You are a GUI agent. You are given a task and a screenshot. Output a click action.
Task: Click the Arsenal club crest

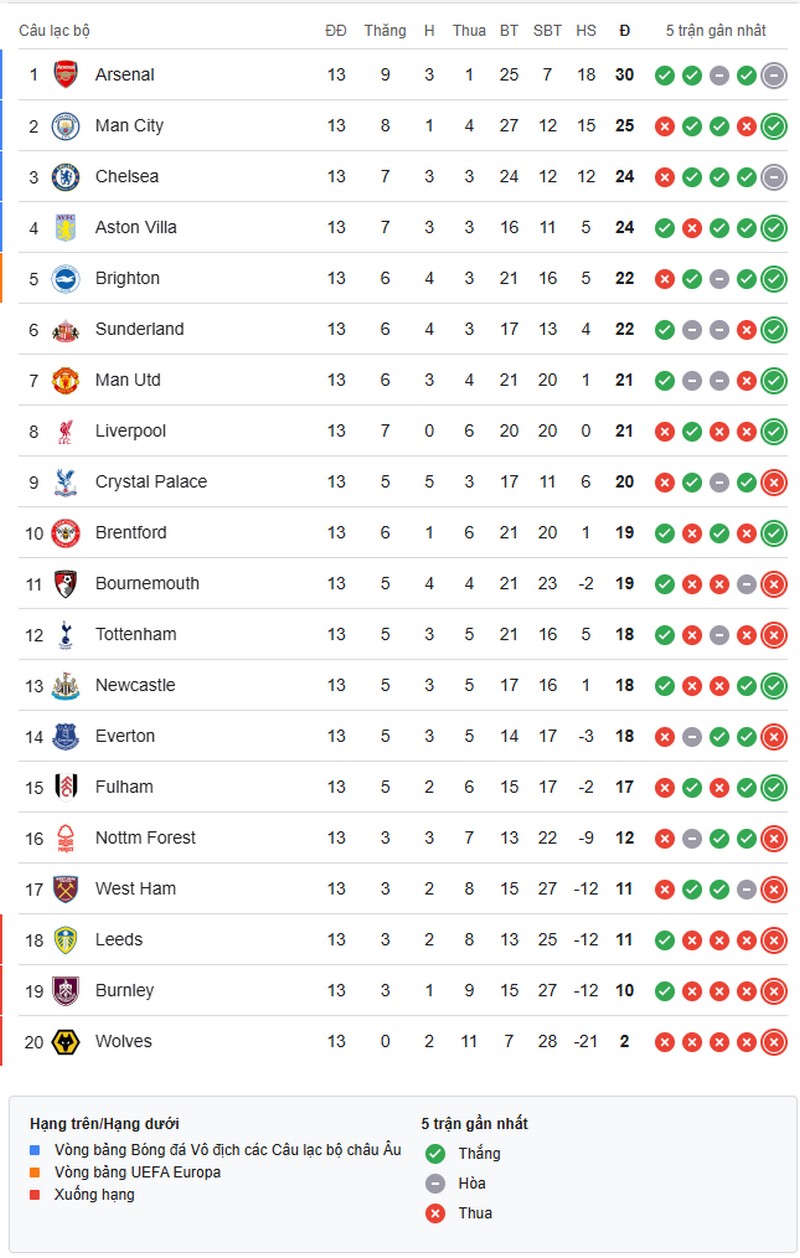[65, 75]
